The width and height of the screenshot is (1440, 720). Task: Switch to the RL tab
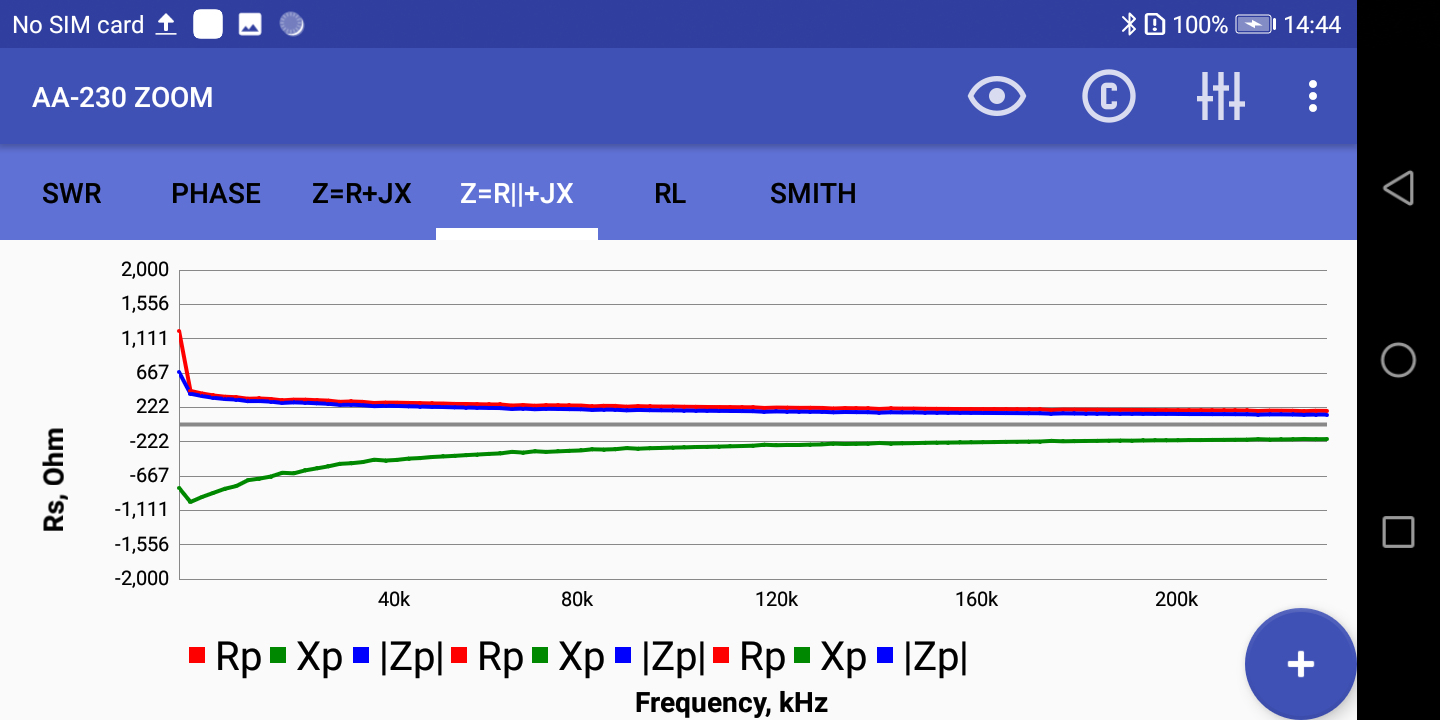tap(670, 193)
